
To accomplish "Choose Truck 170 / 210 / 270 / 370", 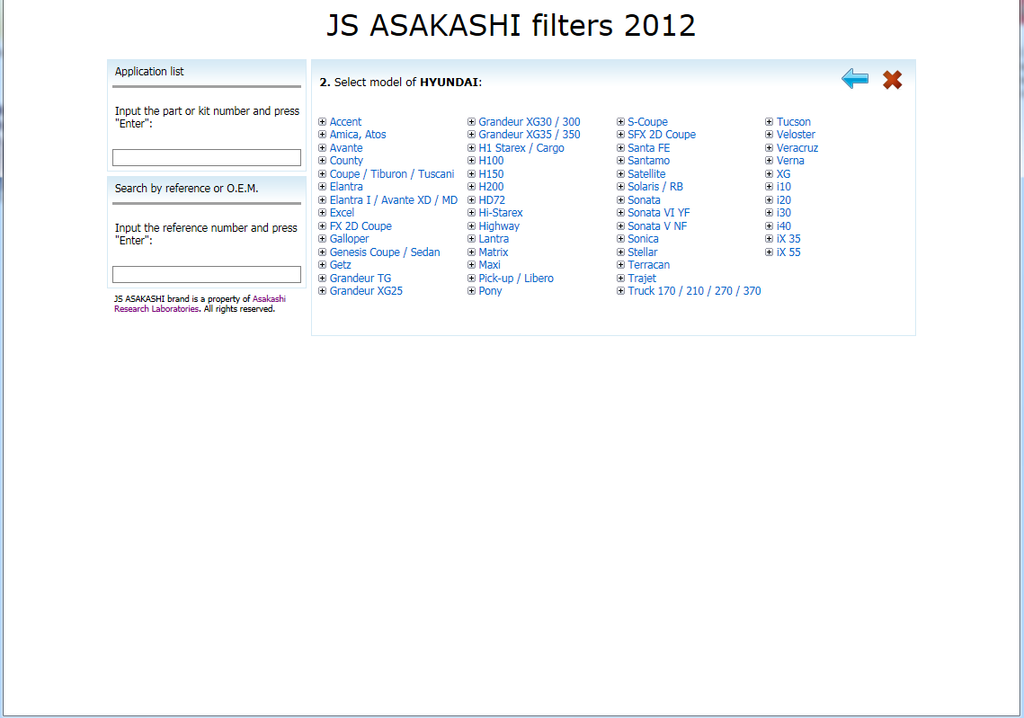I will pyautogui.click(x=694, y=291).
